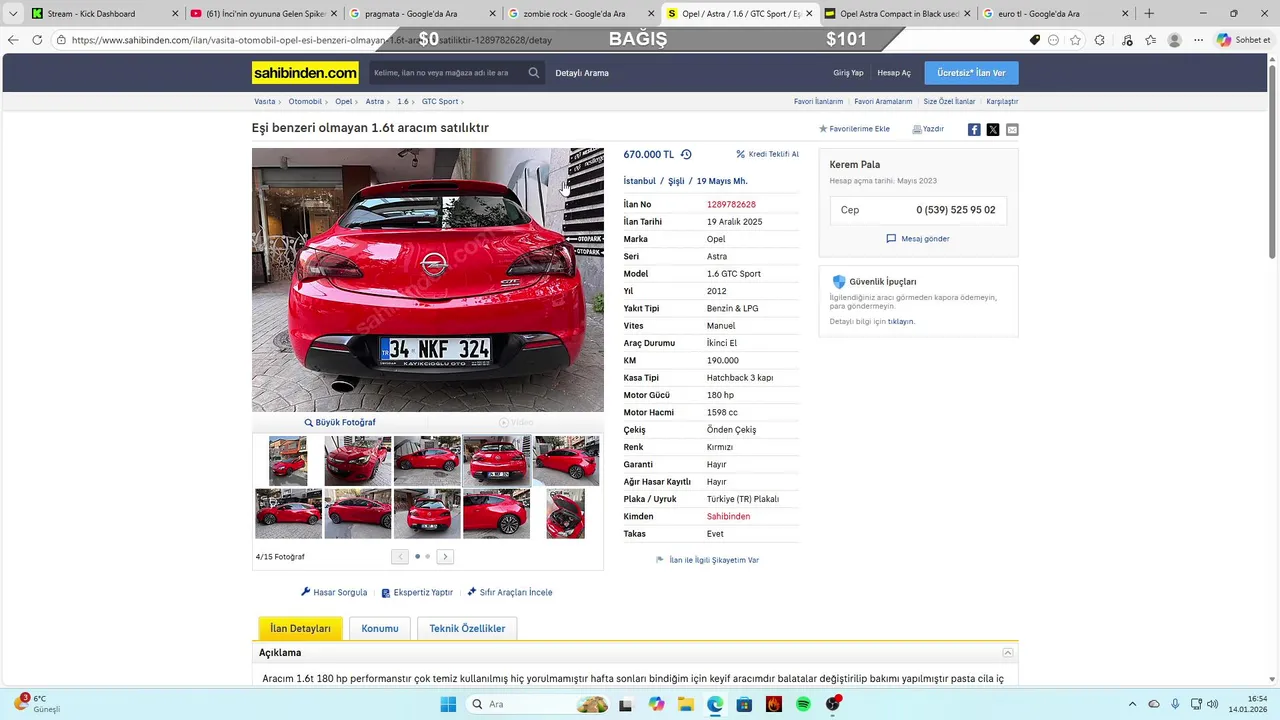Share the listing by email icon
The image size is (1280, 720).
coord(1012,129)
